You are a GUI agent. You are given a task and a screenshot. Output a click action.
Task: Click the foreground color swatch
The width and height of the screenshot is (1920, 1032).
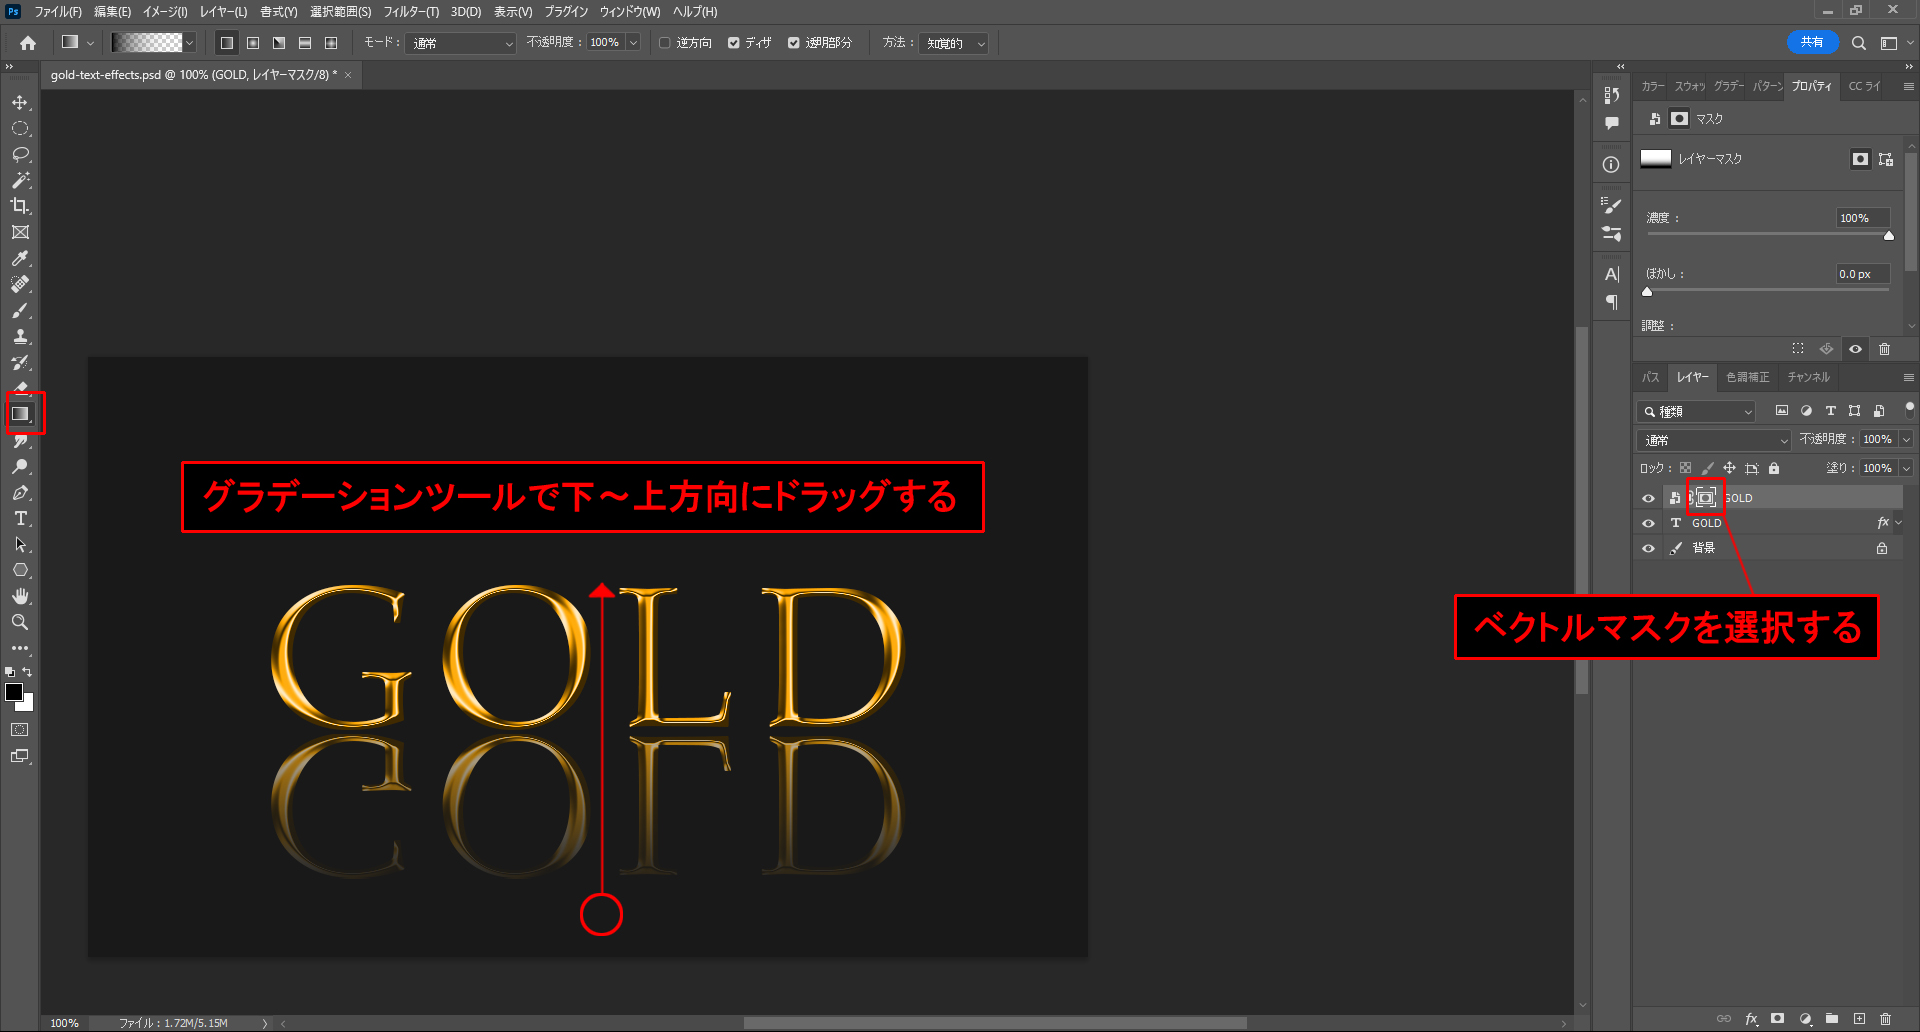pos(14,692)
